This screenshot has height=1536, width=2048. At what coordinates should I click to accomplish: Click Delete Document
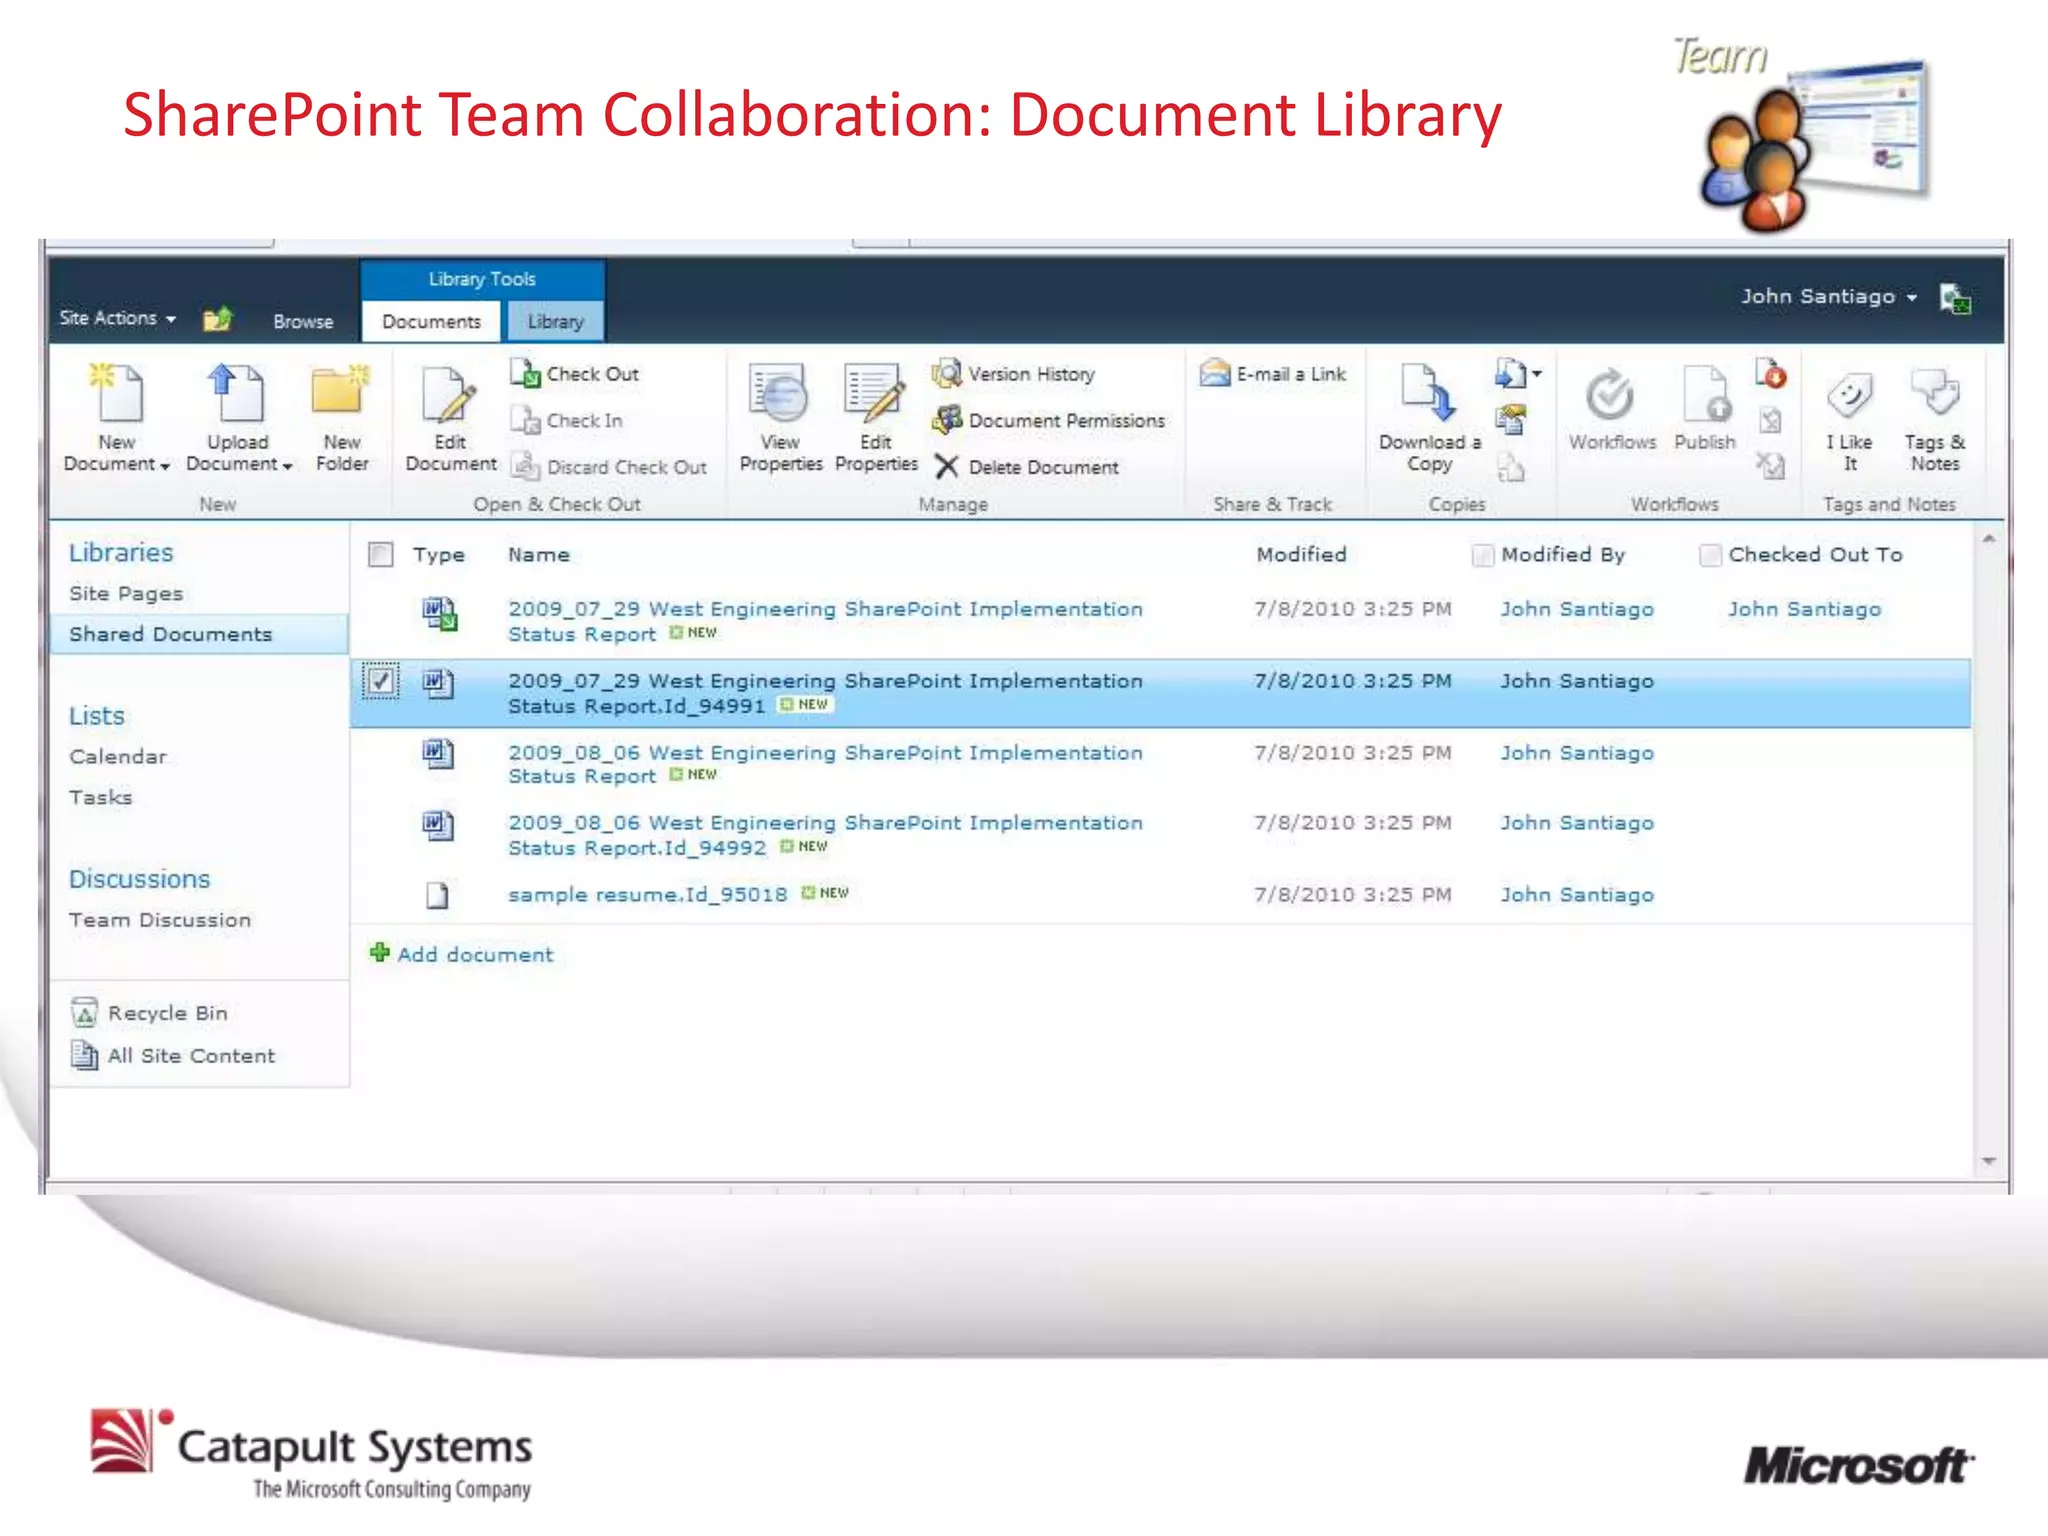(x=1027, y=467)
